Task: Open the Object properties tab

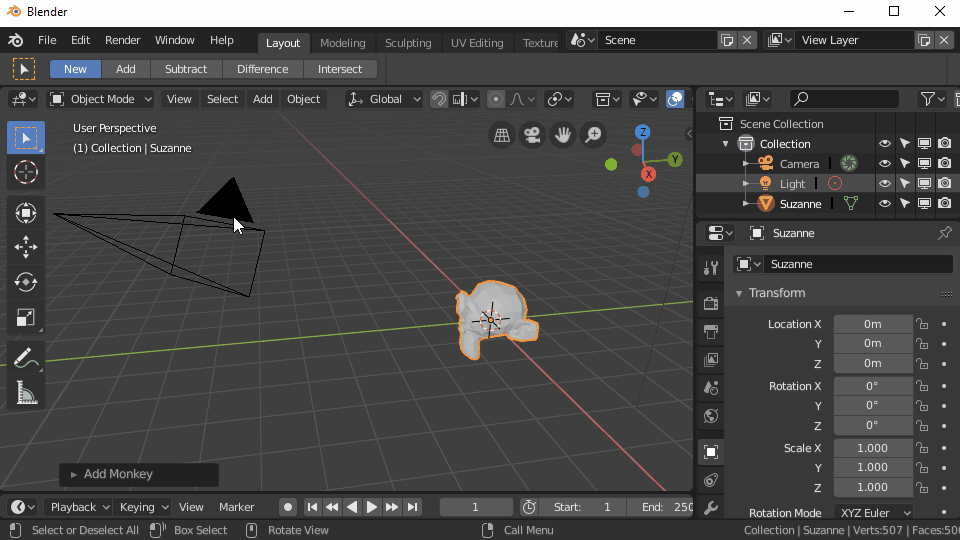Action: click(x=711, y=452)
